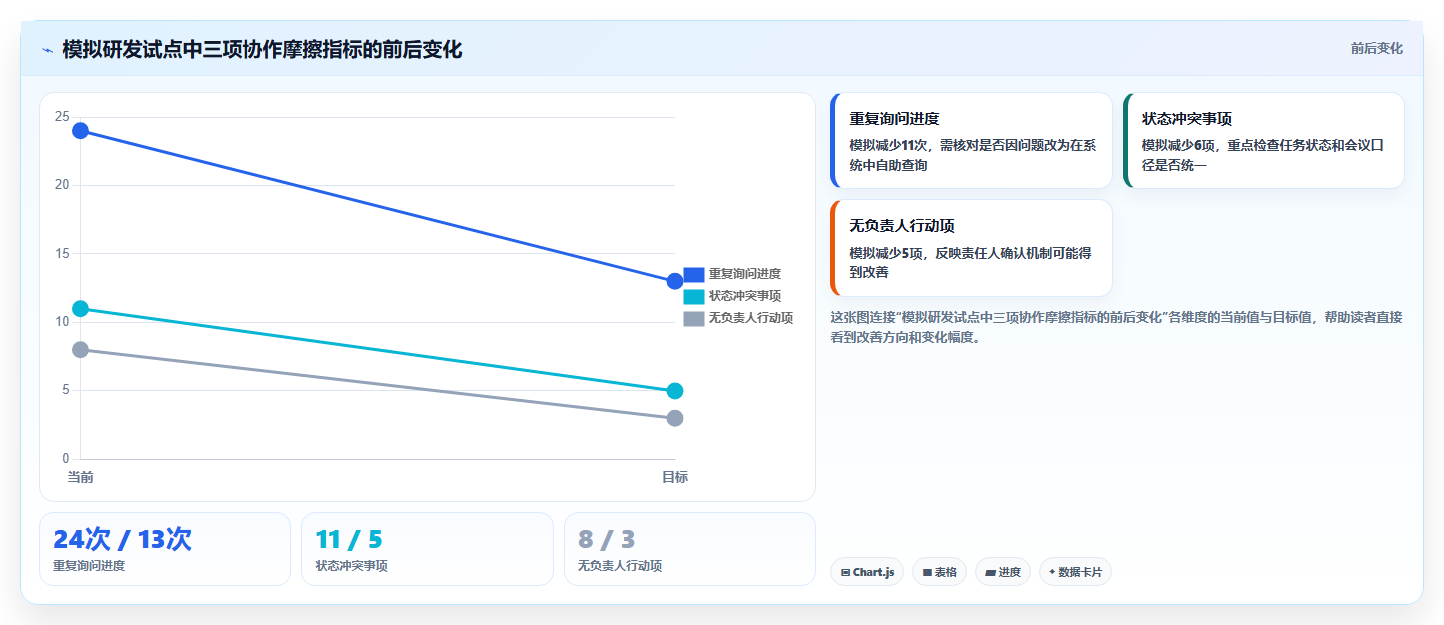Open the 重复询问进度 insight card
1444x625 pixels.
coord(971,140)
